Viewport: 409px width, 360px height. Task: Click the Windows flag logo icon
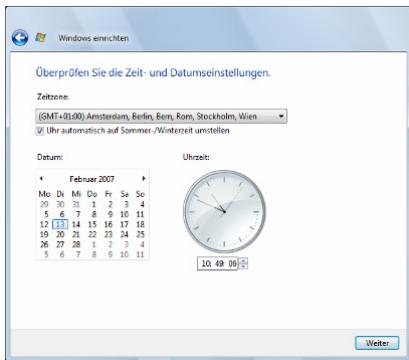(41, 37)
